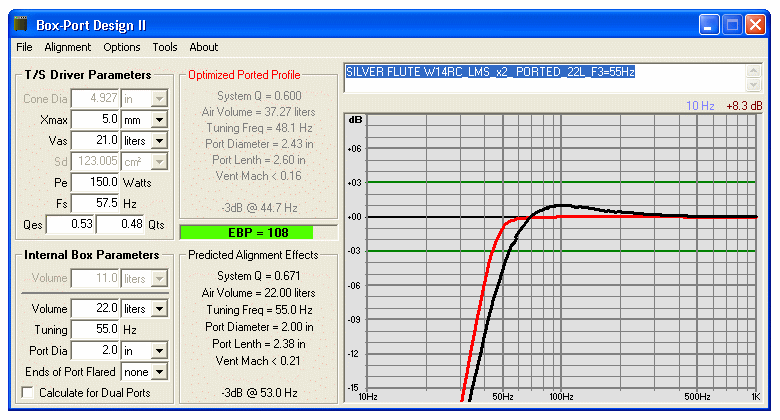Close the Box-Port Design II window
780x420 pixels.
(755, 25)
